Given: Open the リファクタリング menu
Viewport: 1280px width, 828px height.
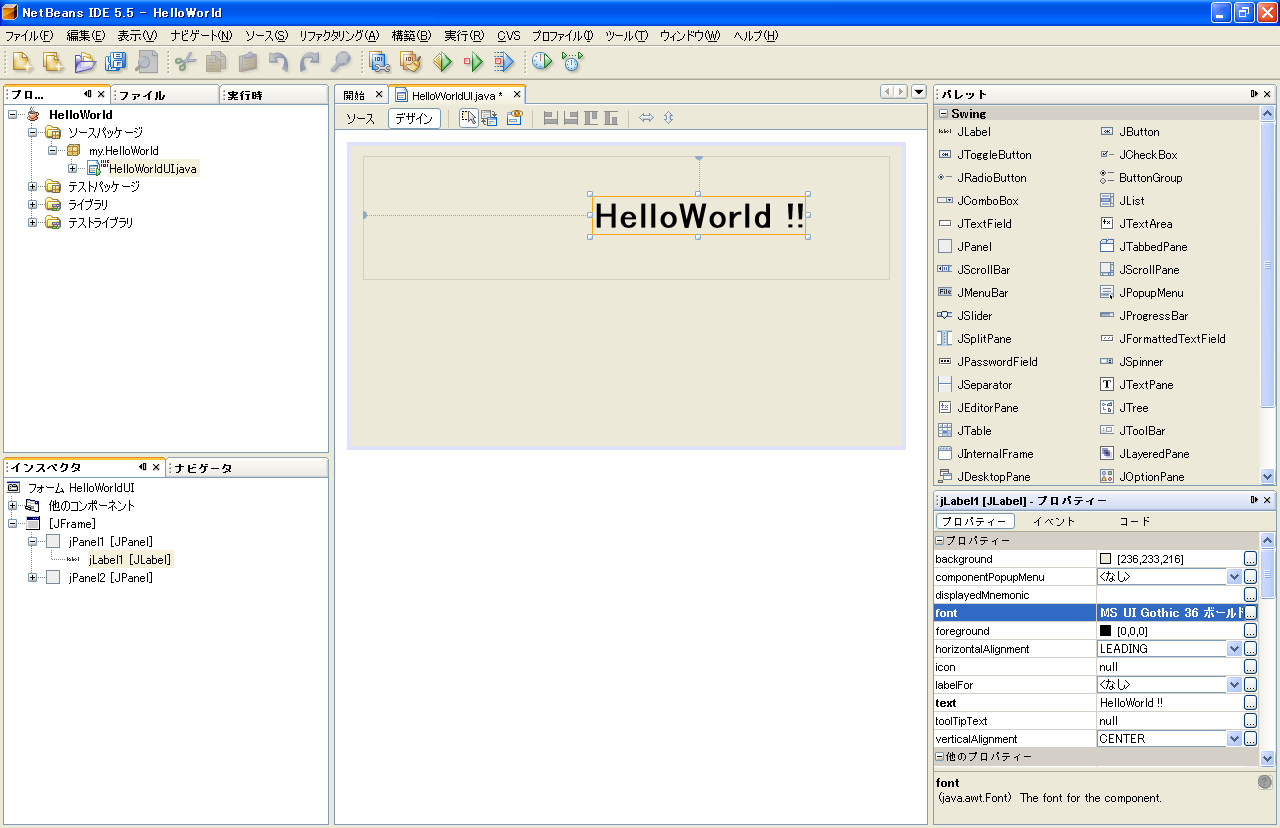Looking at the screenshot, I should [338, 36].
